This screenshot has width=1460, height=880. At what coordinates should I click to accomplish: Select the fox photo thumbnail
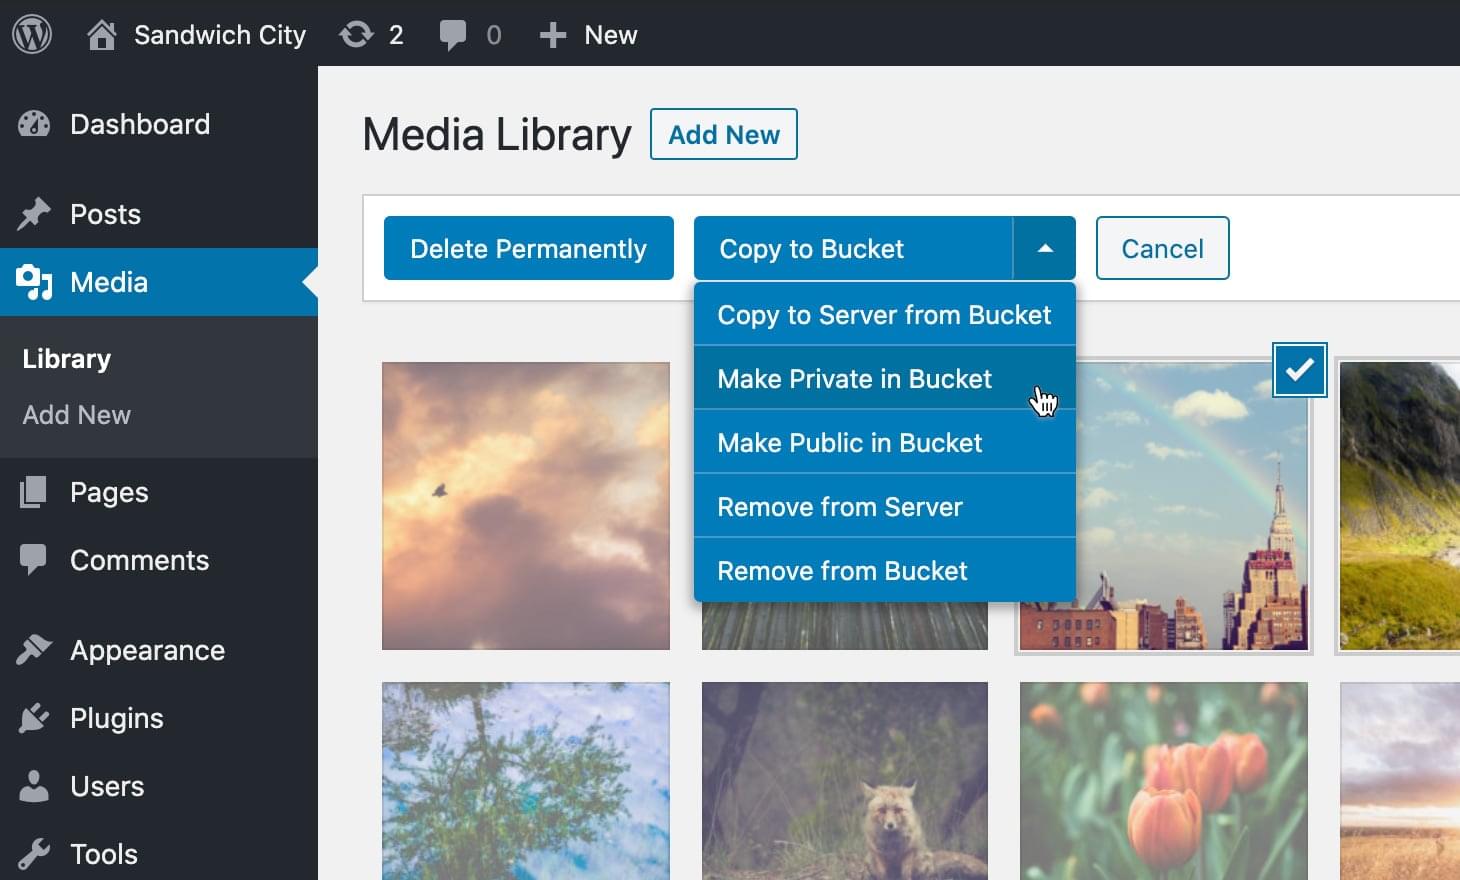[844, 780]
